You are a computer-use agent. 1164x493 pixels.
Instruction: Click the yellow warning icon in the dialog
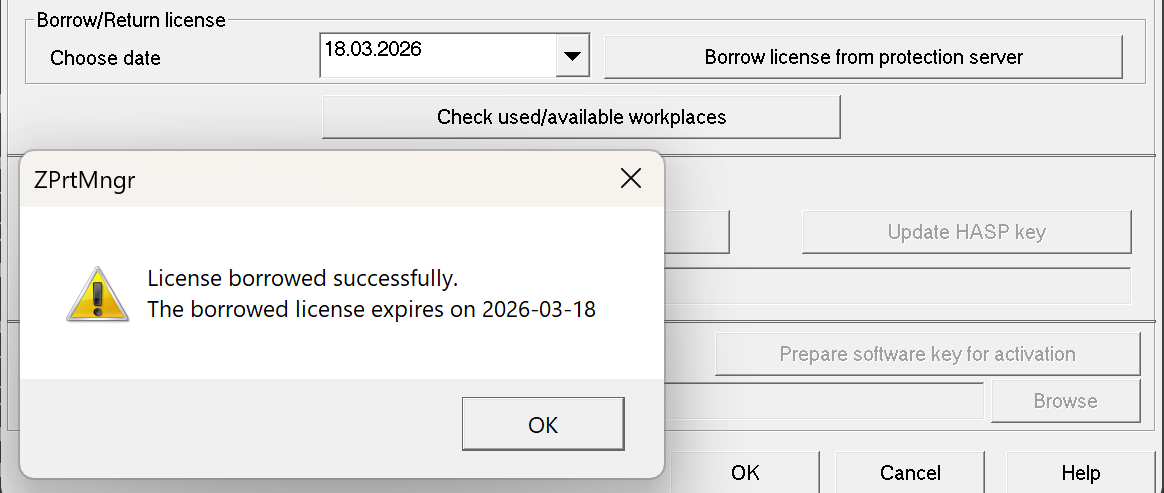[98, 294]
